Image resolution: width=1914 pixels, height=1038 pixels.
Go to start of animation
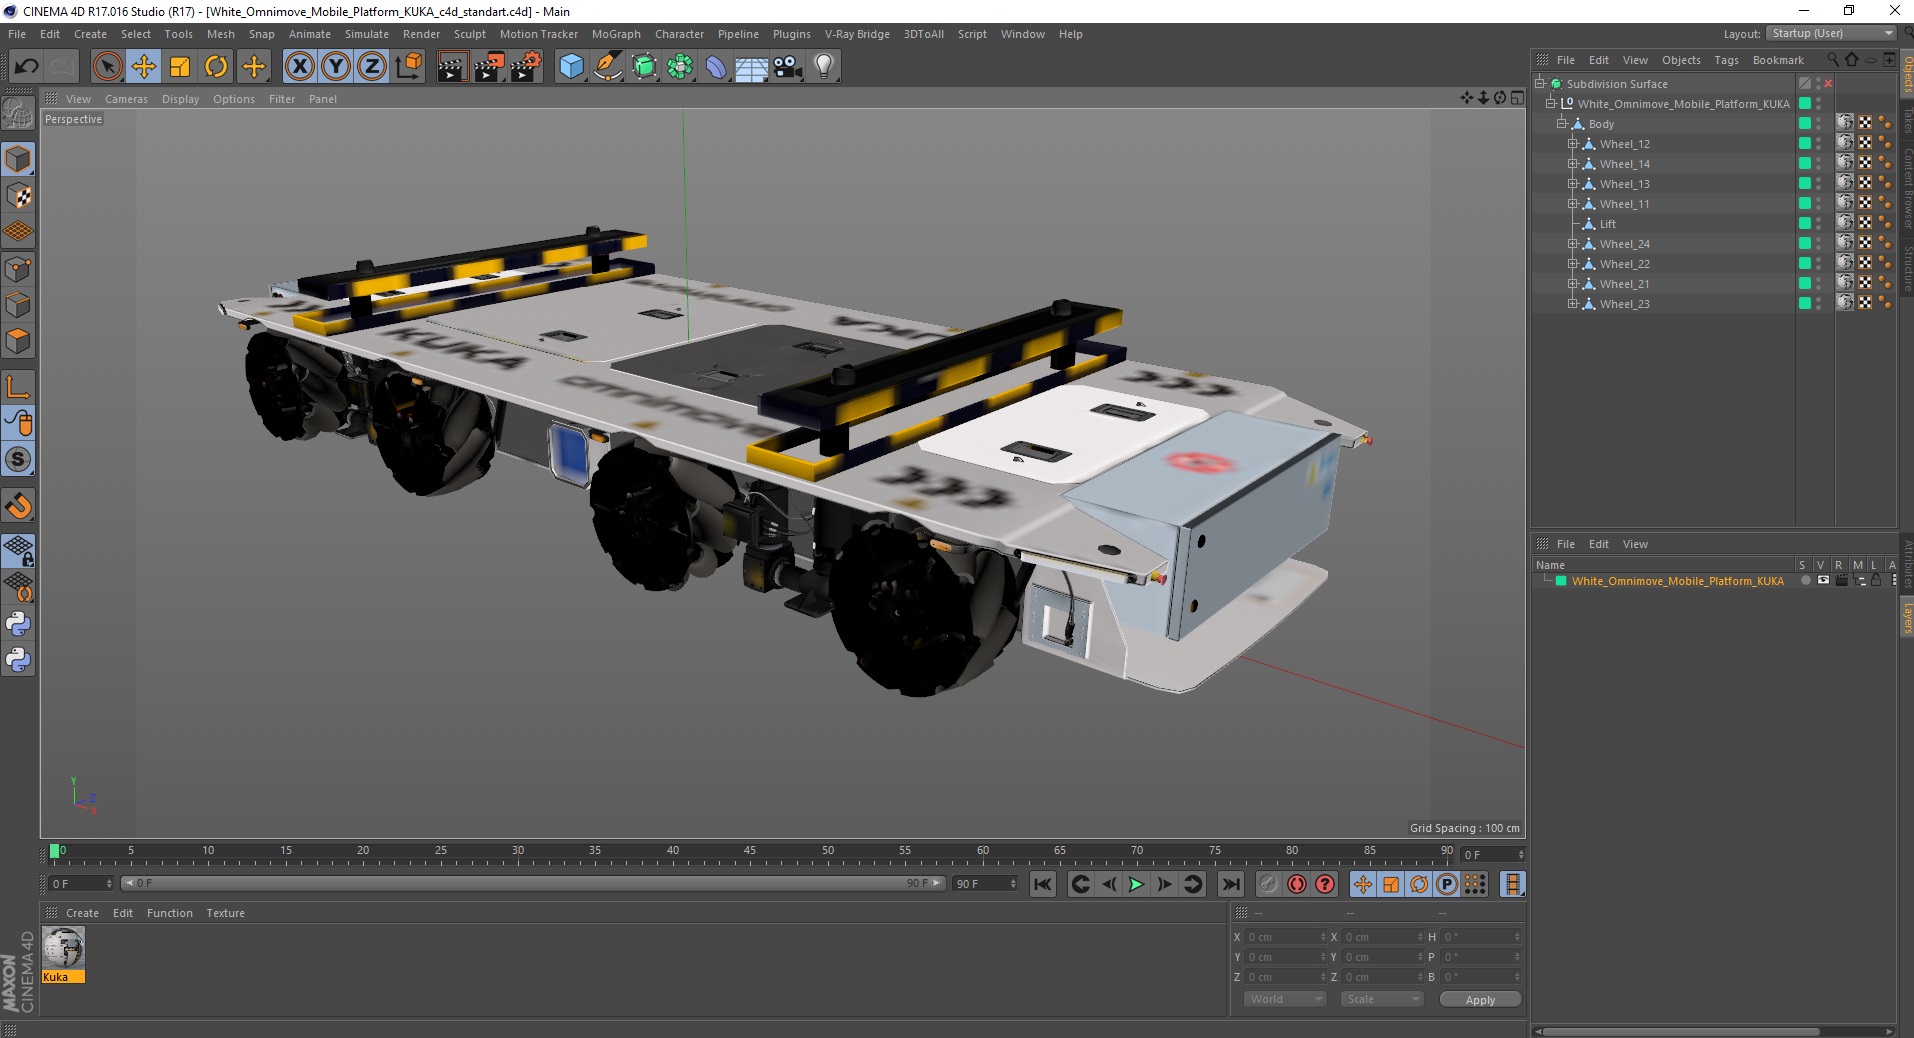pyautogui.click(x=1042, y=884)
